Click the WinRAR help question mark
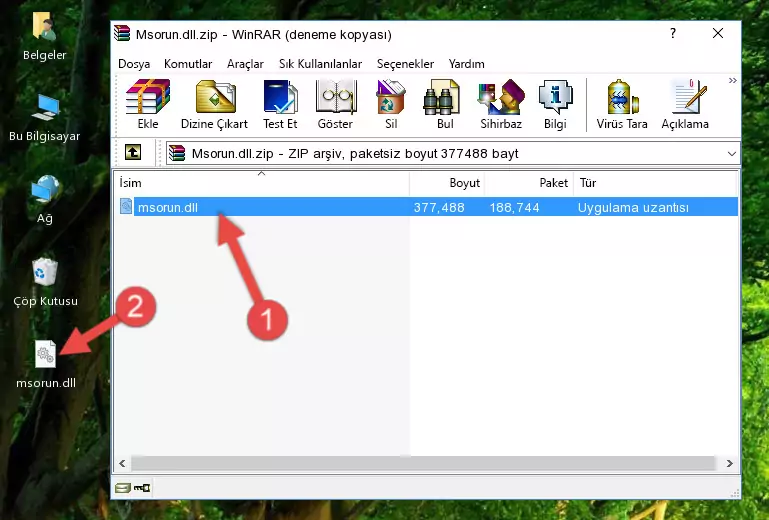The height and width of the screenshot is (520, 769). pyautogui.click(x=673, y=33)
